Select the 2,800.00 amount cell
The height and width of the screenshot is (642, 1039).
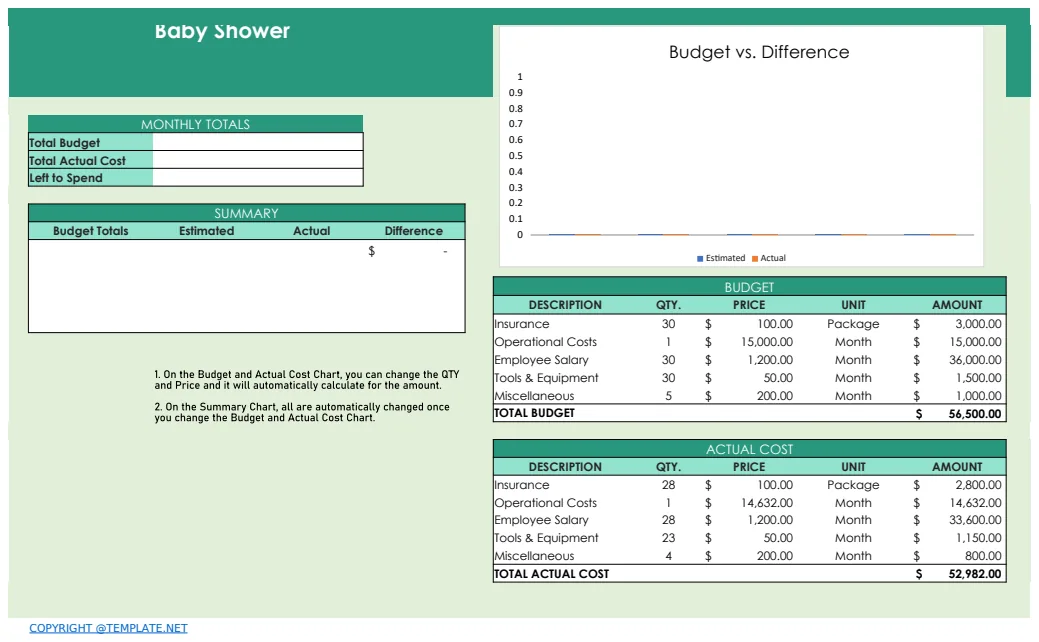(978, 485)
